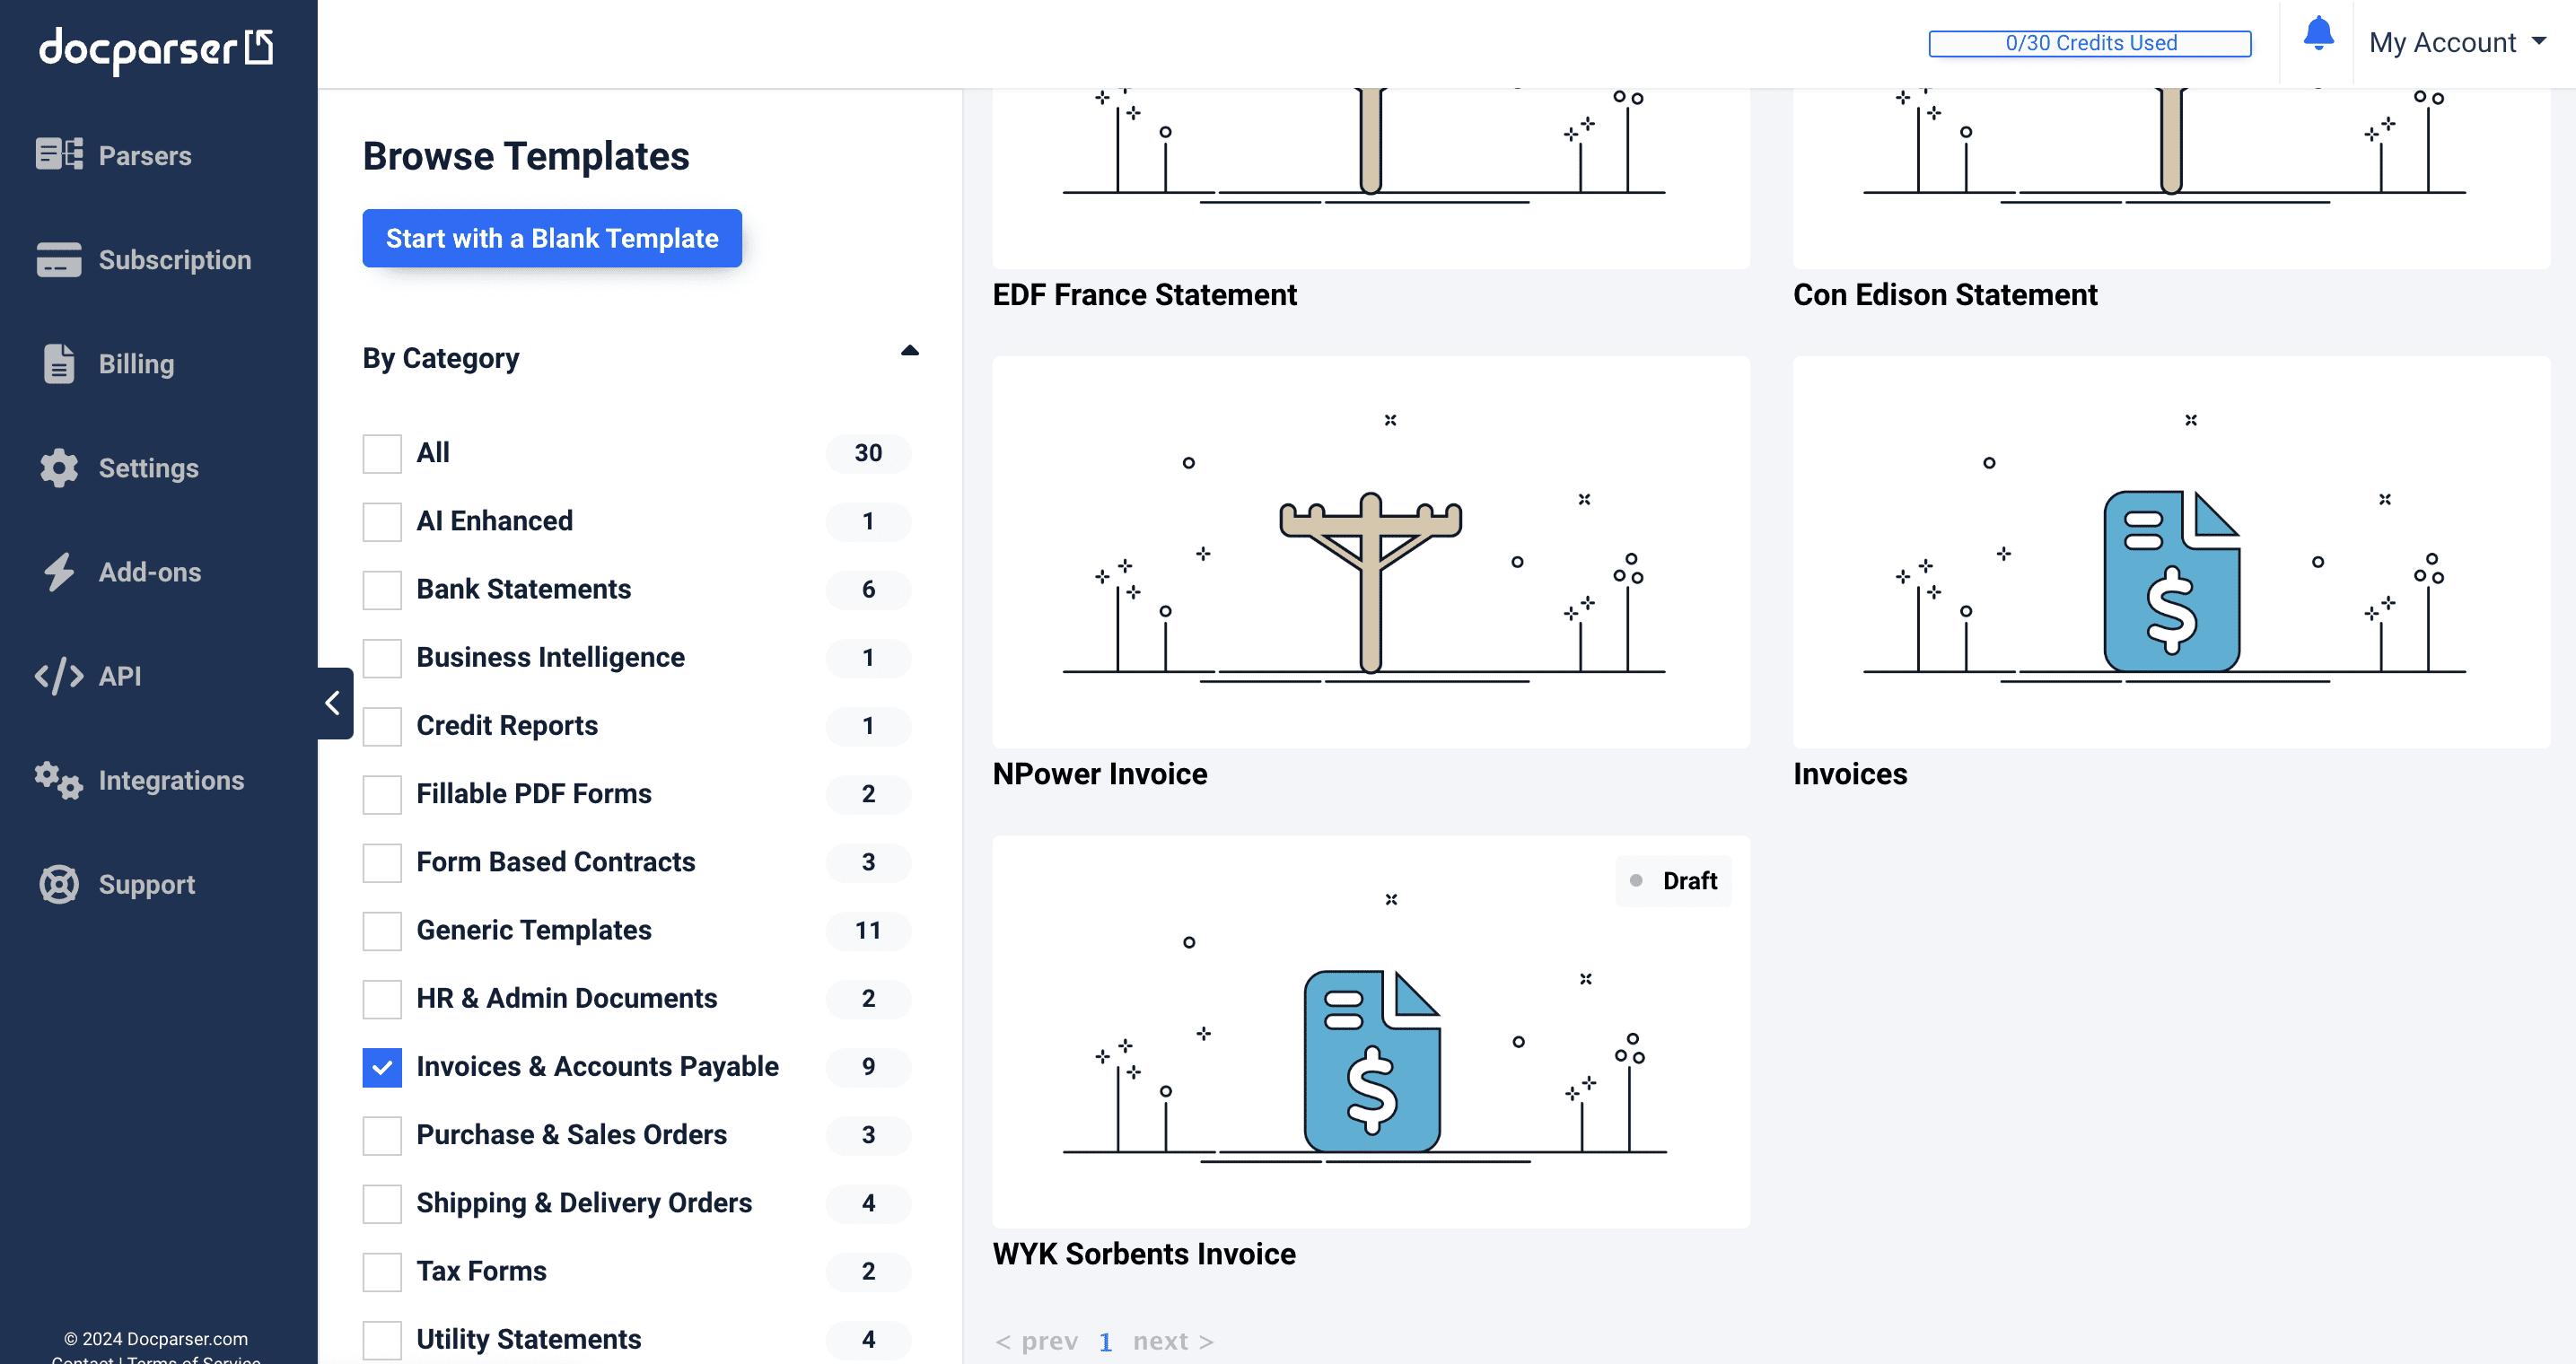This screenshot has height=1364, width=2576.
Task: View the Billing page
Action: click(x=136, y=363)
